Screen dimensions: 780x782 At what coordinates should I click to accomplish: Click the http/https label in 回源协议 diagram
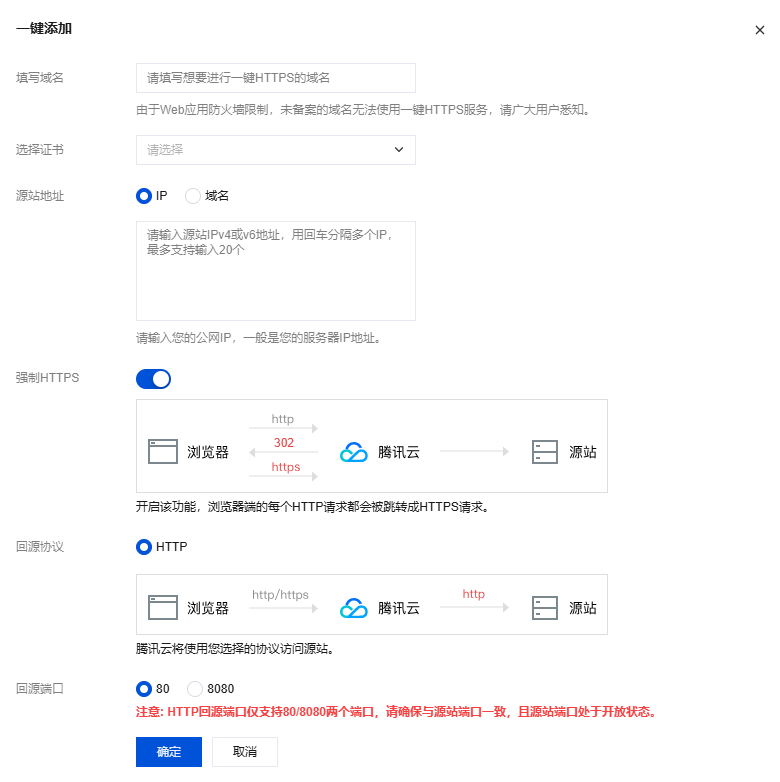(280, 594)
